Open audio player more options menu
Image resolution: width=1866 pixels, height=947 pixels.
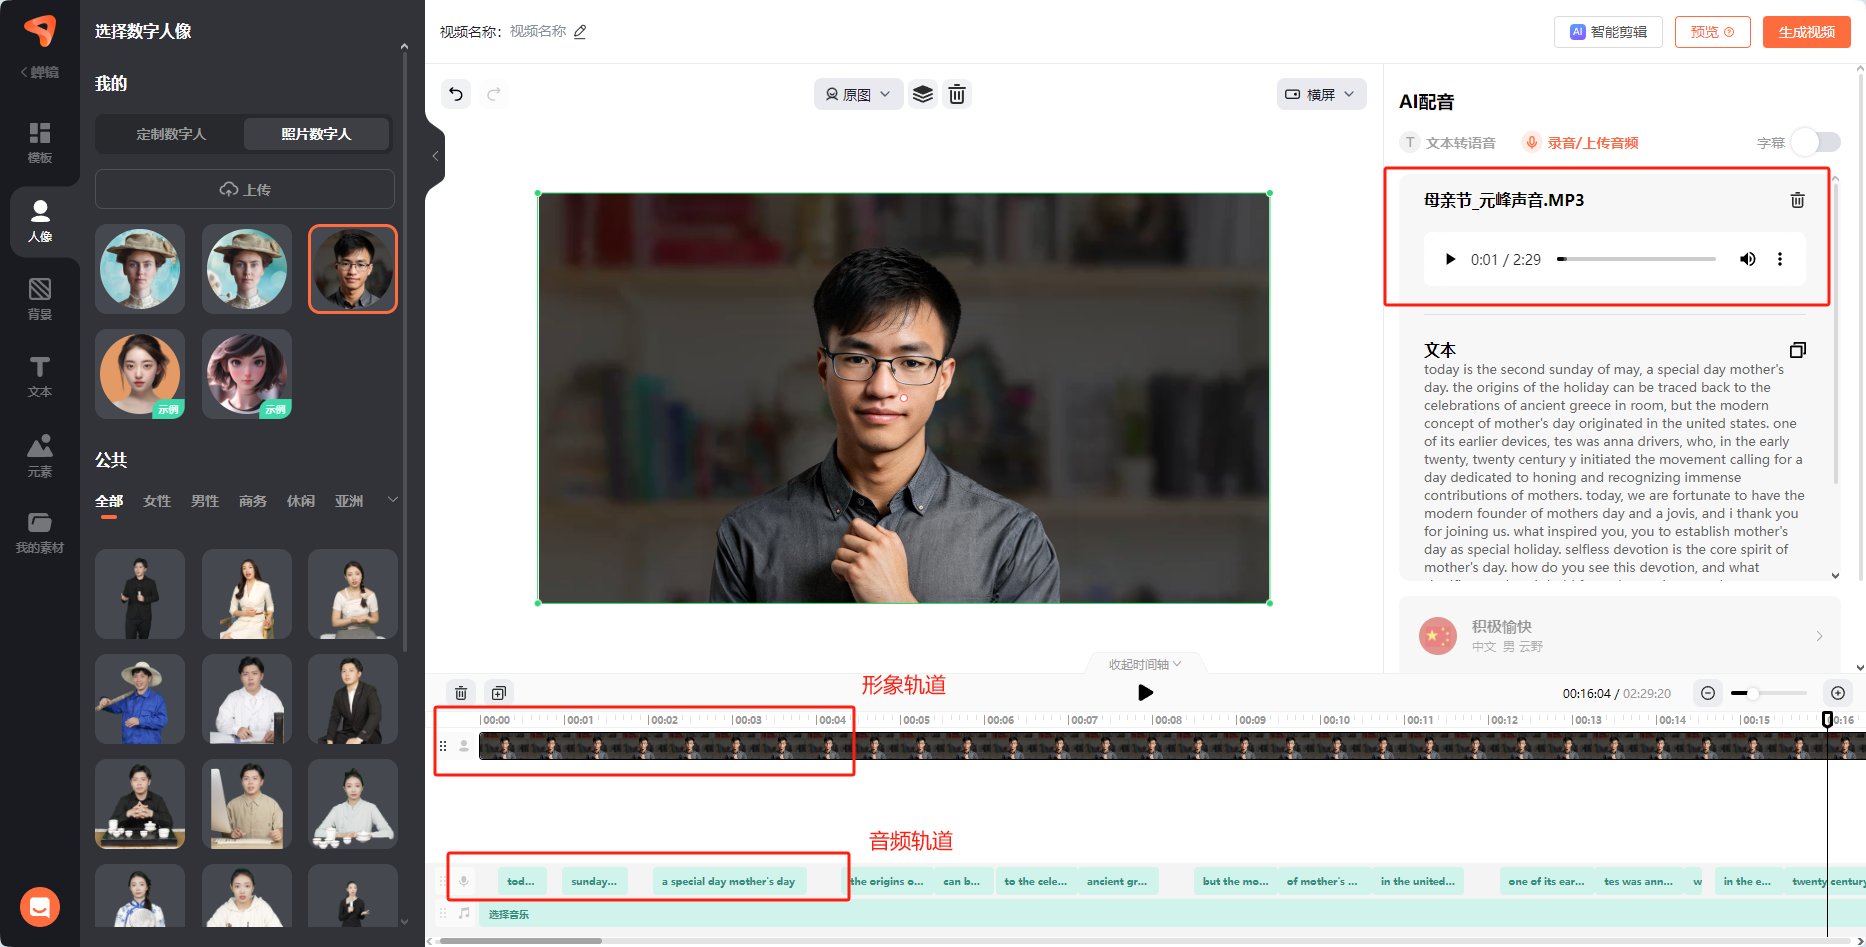click(1780, 259)
